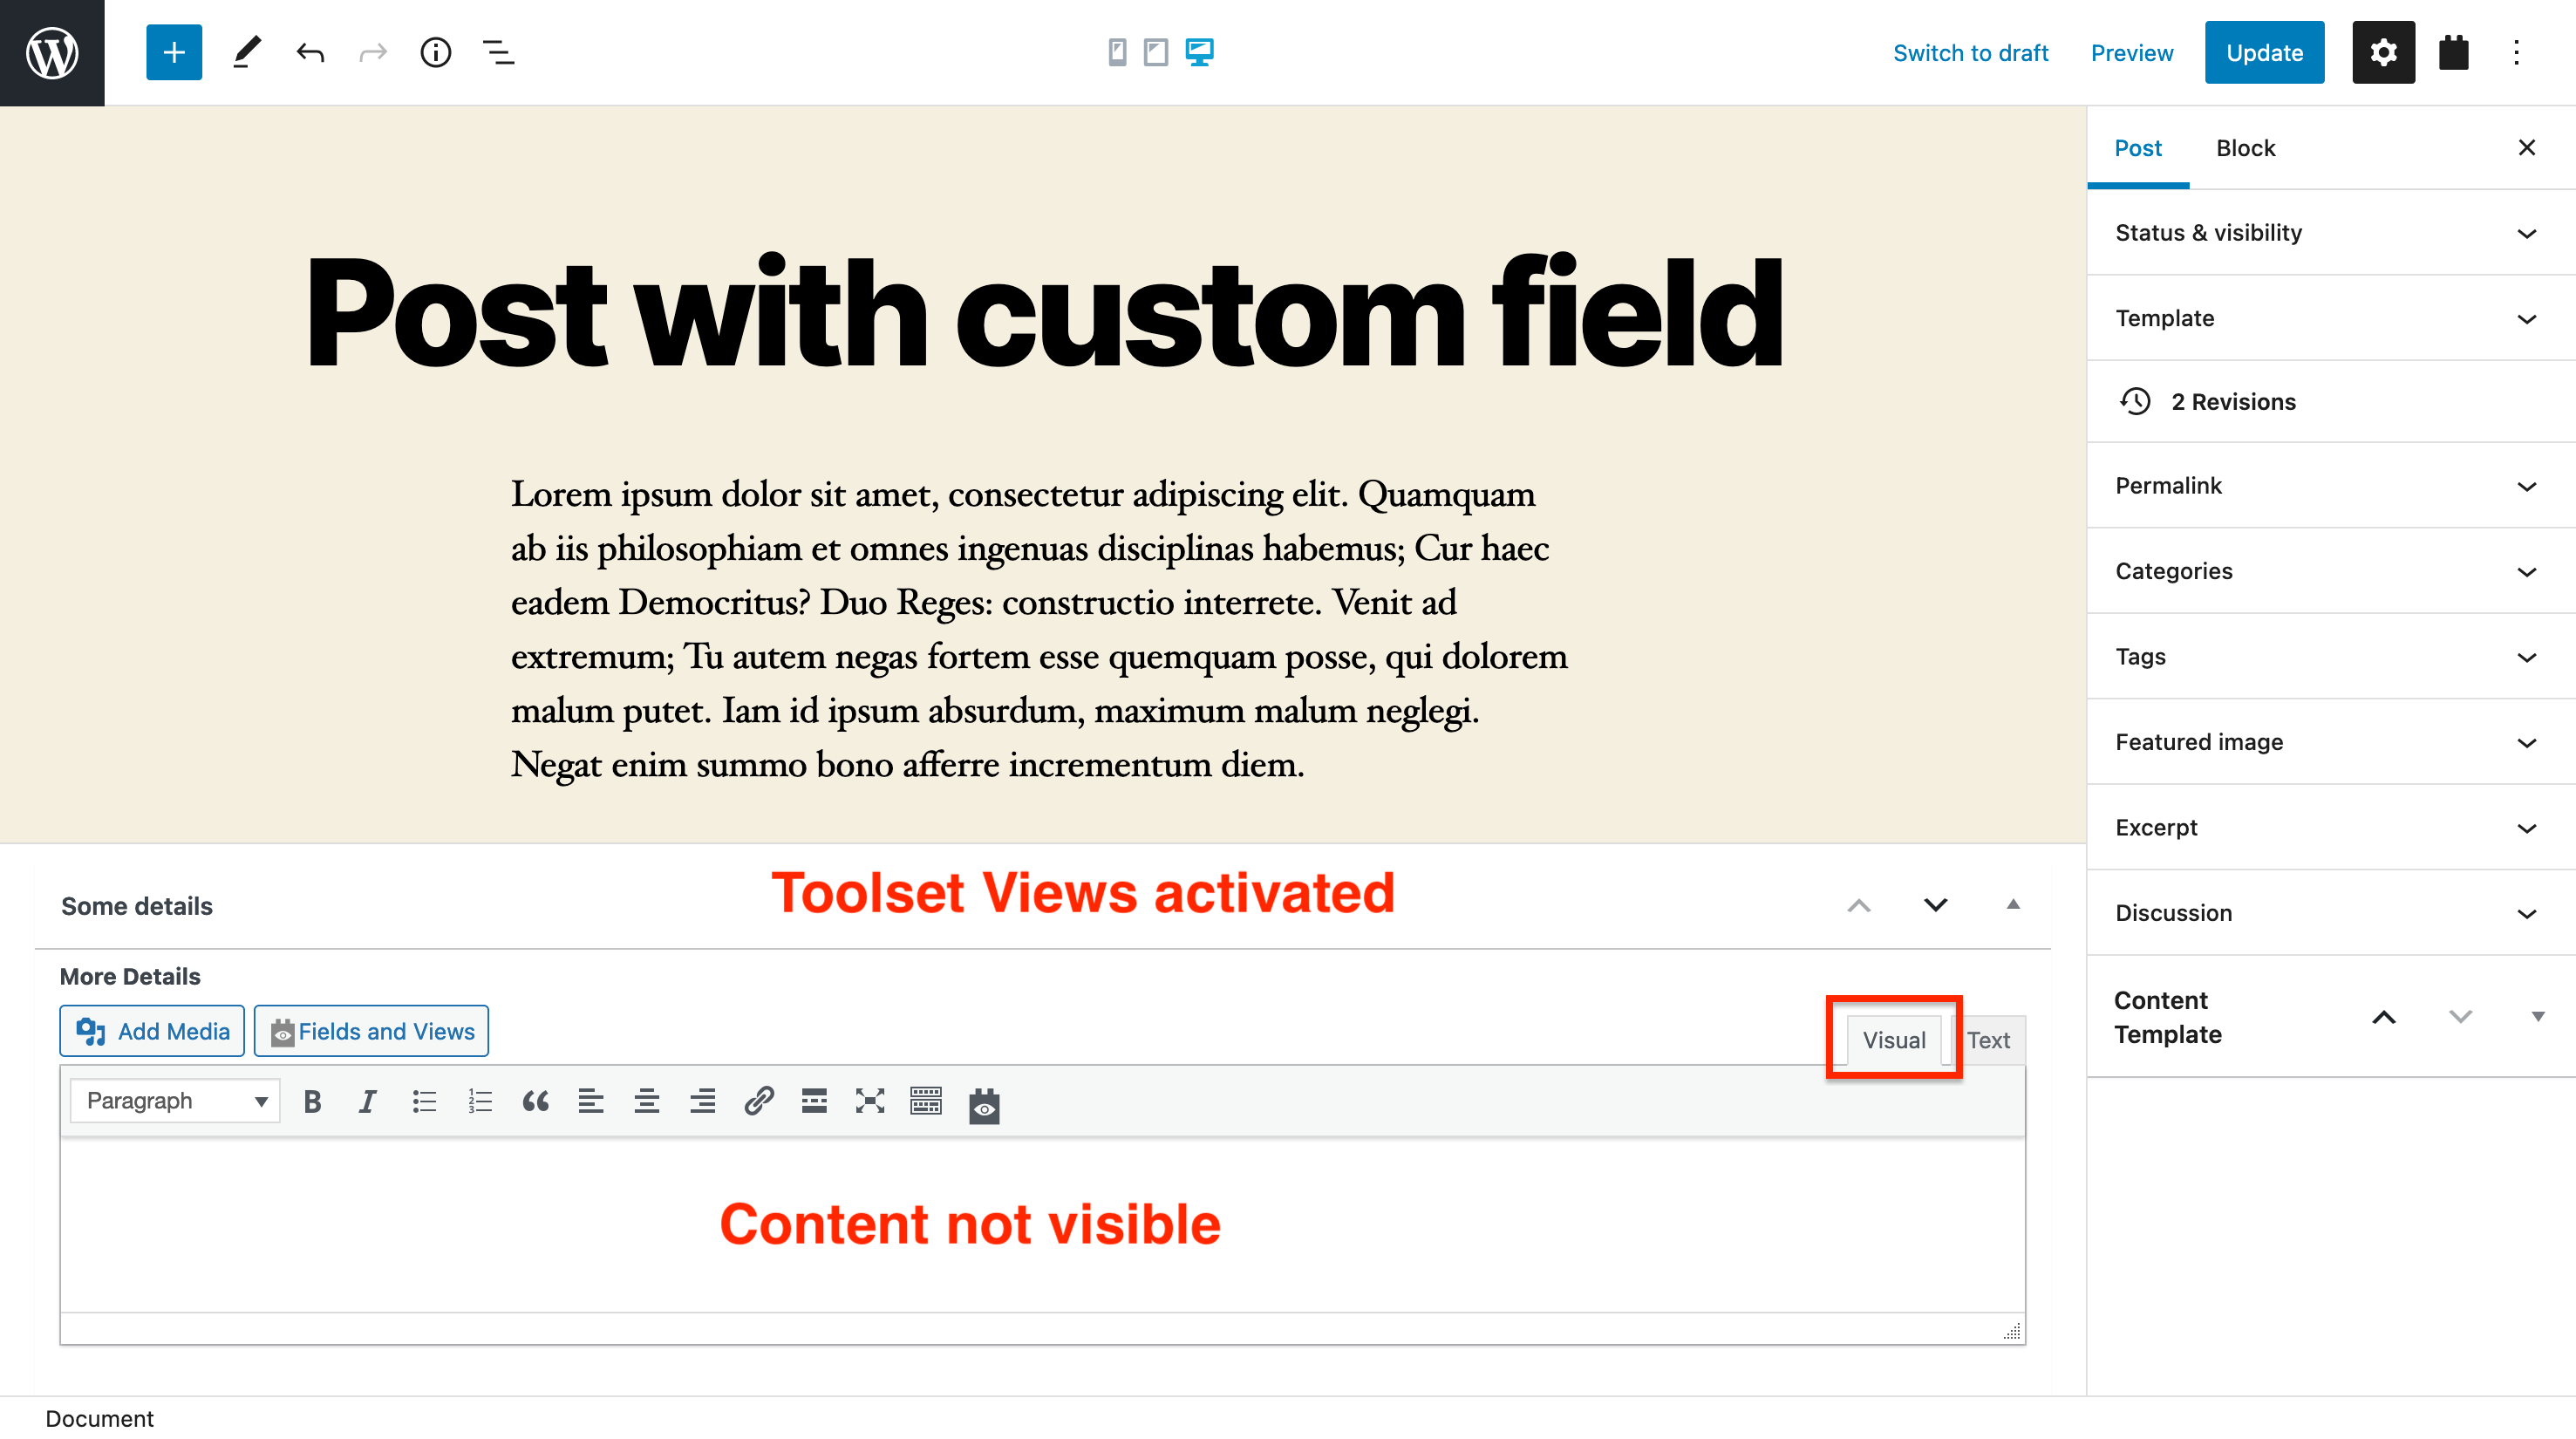Open the List View outline icon

pyautogui.click(x=498, y=52)
